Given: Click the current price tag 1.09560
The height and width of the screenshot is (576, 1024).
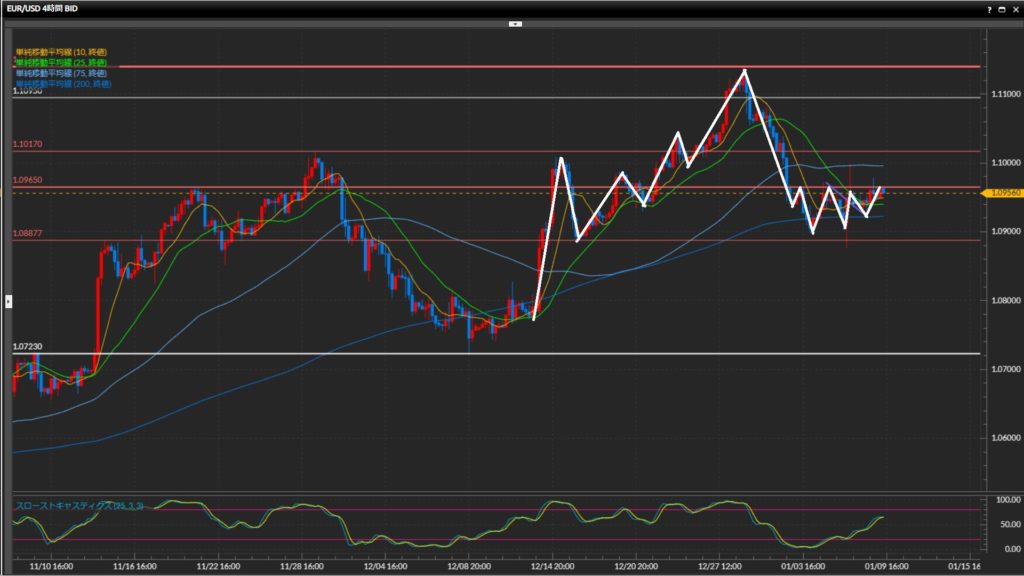Looking at the screenshot, I should point(1003,192).
